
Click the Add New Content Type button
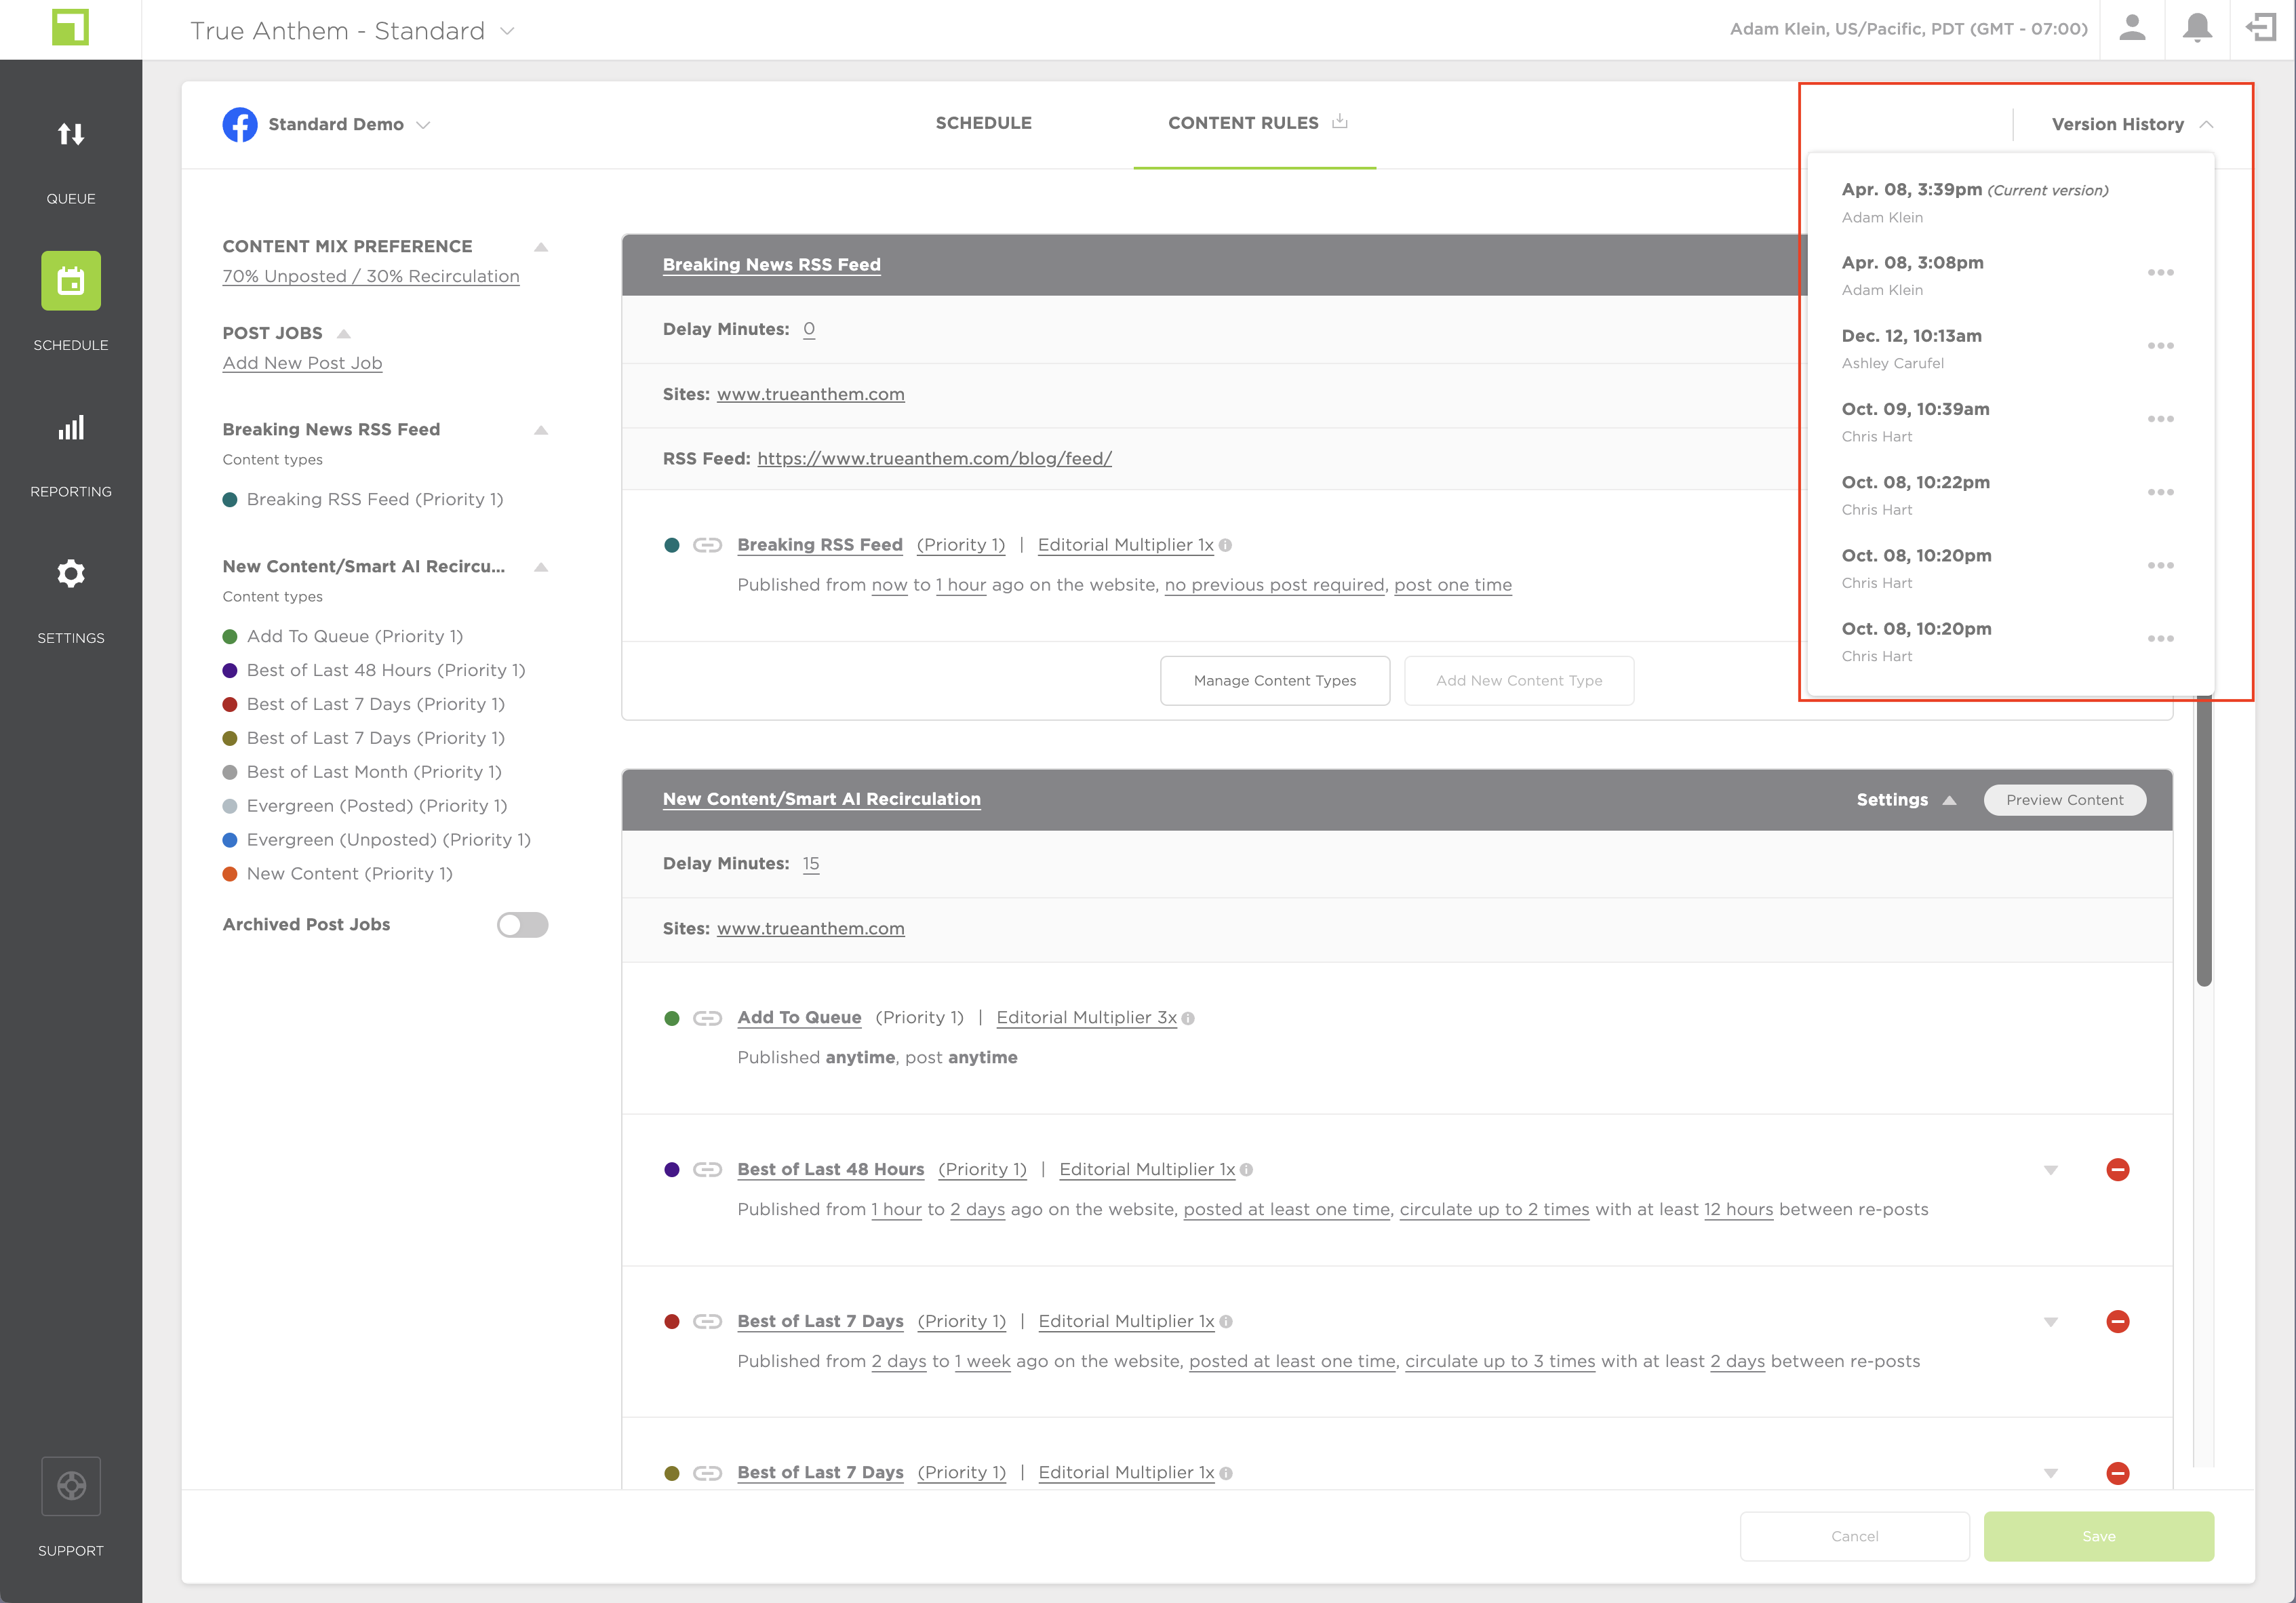pos(1519,681)
